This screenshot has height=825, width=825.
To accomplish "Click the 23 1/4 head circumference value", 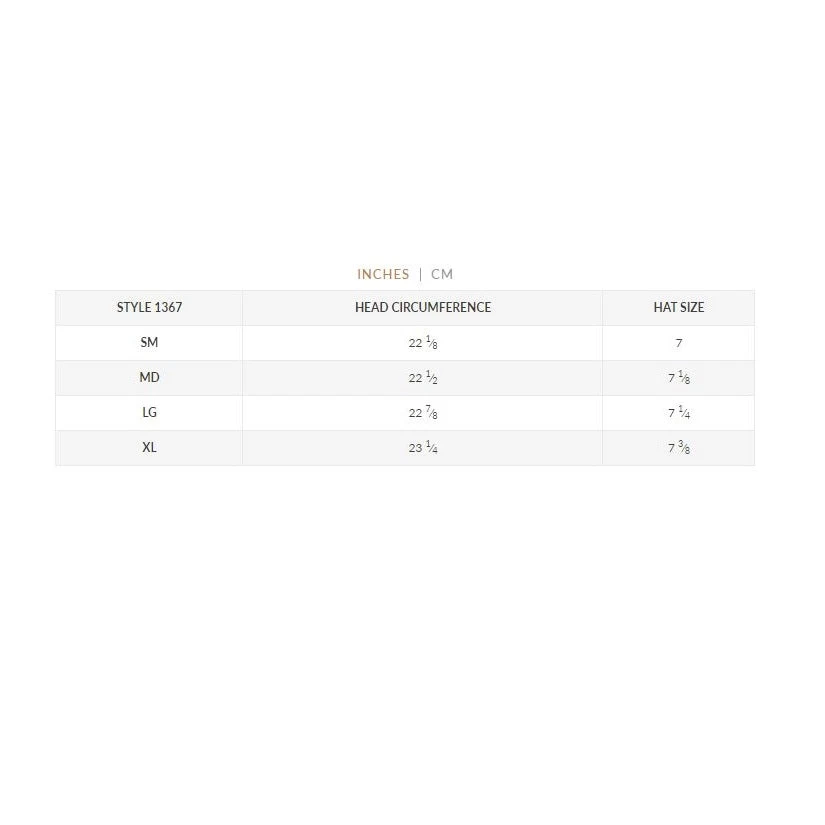I will point(423,448).
